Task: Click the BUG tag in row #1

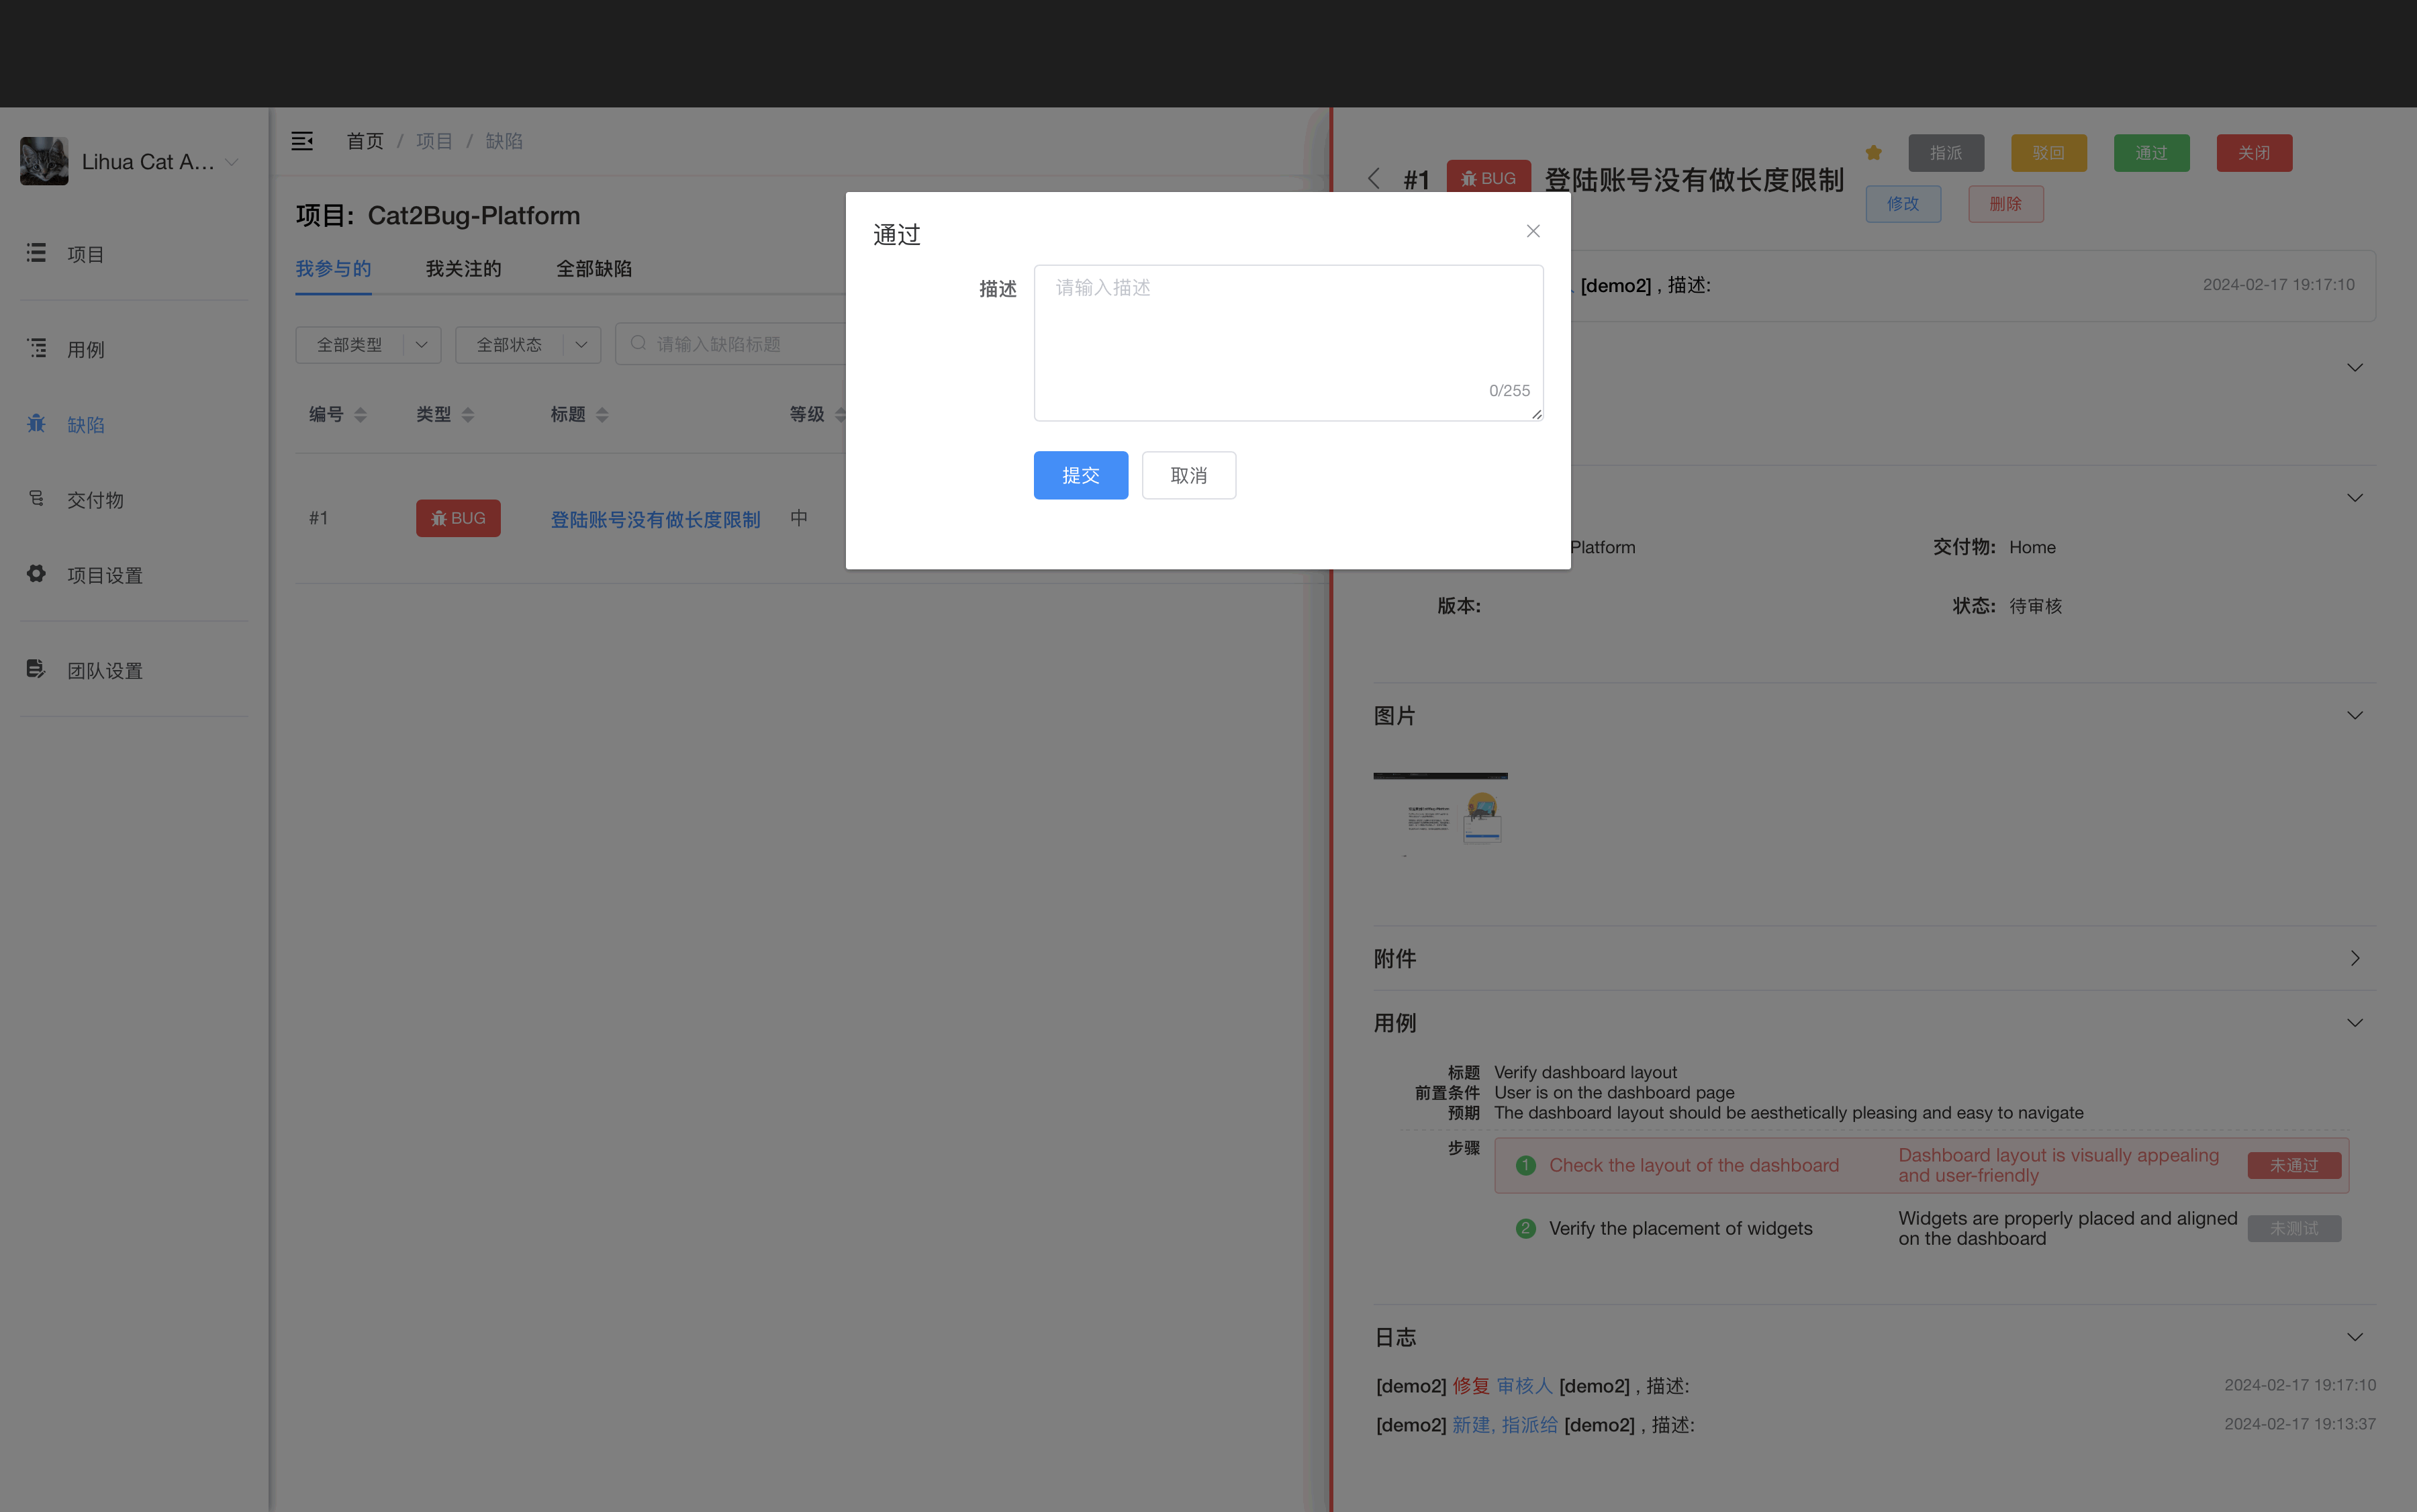Action: coord(458,518)
